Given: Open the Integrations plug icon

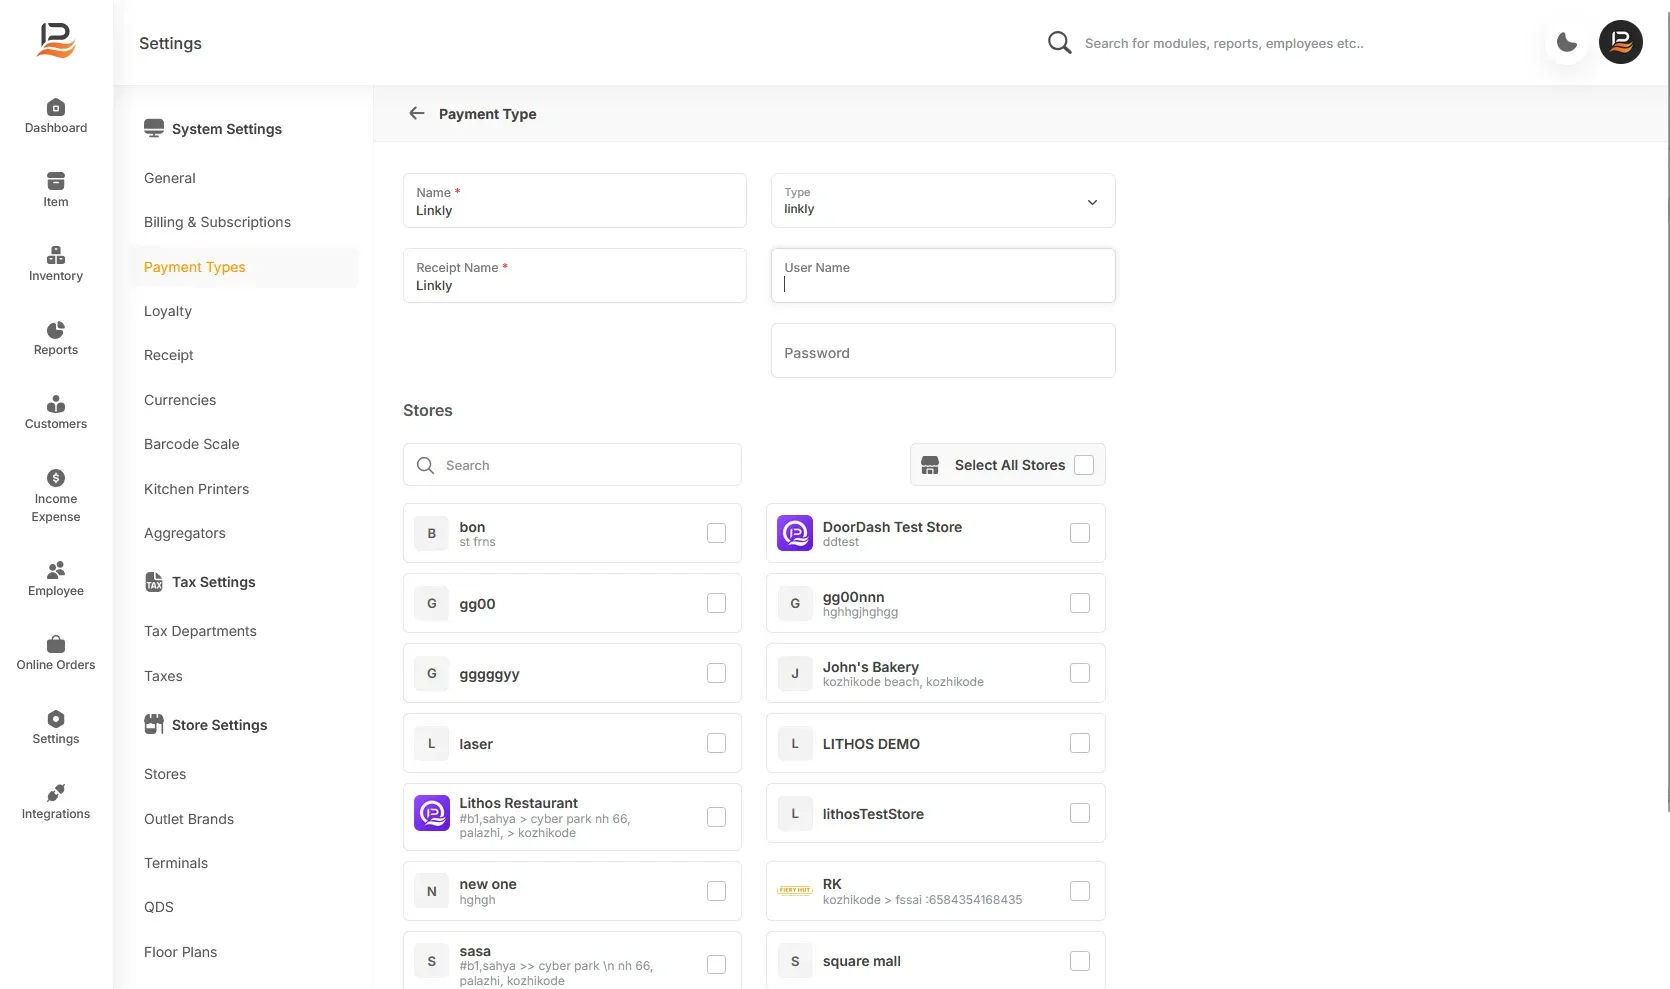Looking at the screenshot, I should tap(56, 793).
